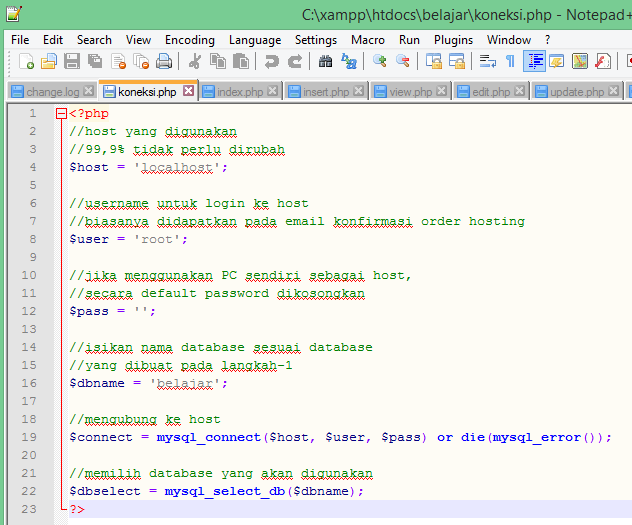Open the Window menu

509,40
